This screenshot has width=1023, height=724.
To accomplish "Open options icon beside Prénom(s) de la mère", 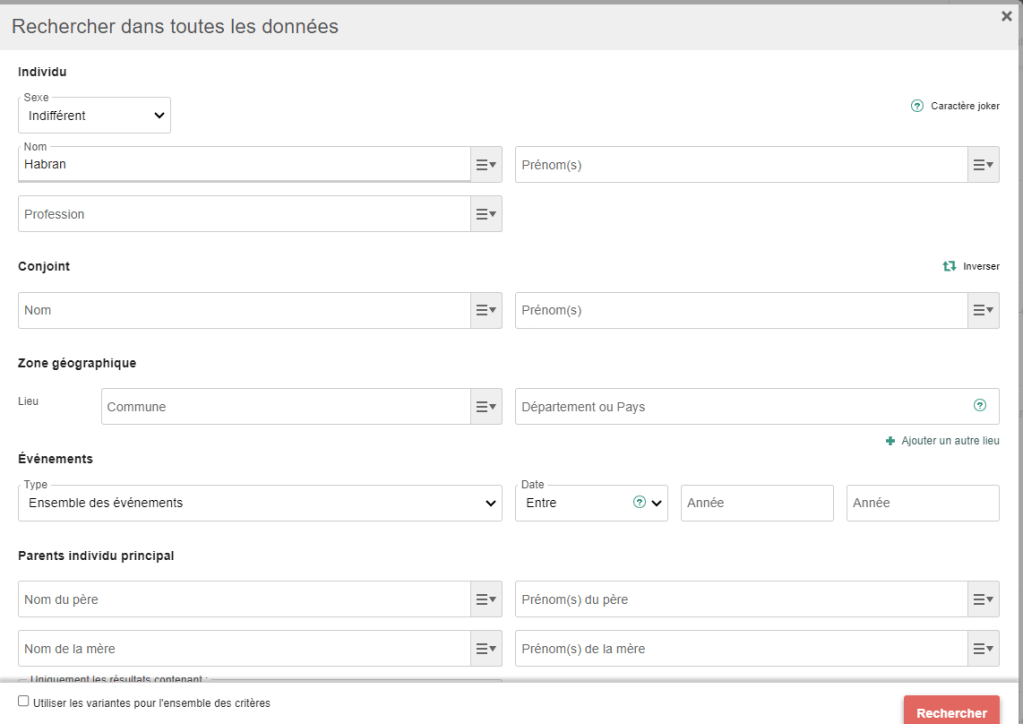I will (983, 649).
